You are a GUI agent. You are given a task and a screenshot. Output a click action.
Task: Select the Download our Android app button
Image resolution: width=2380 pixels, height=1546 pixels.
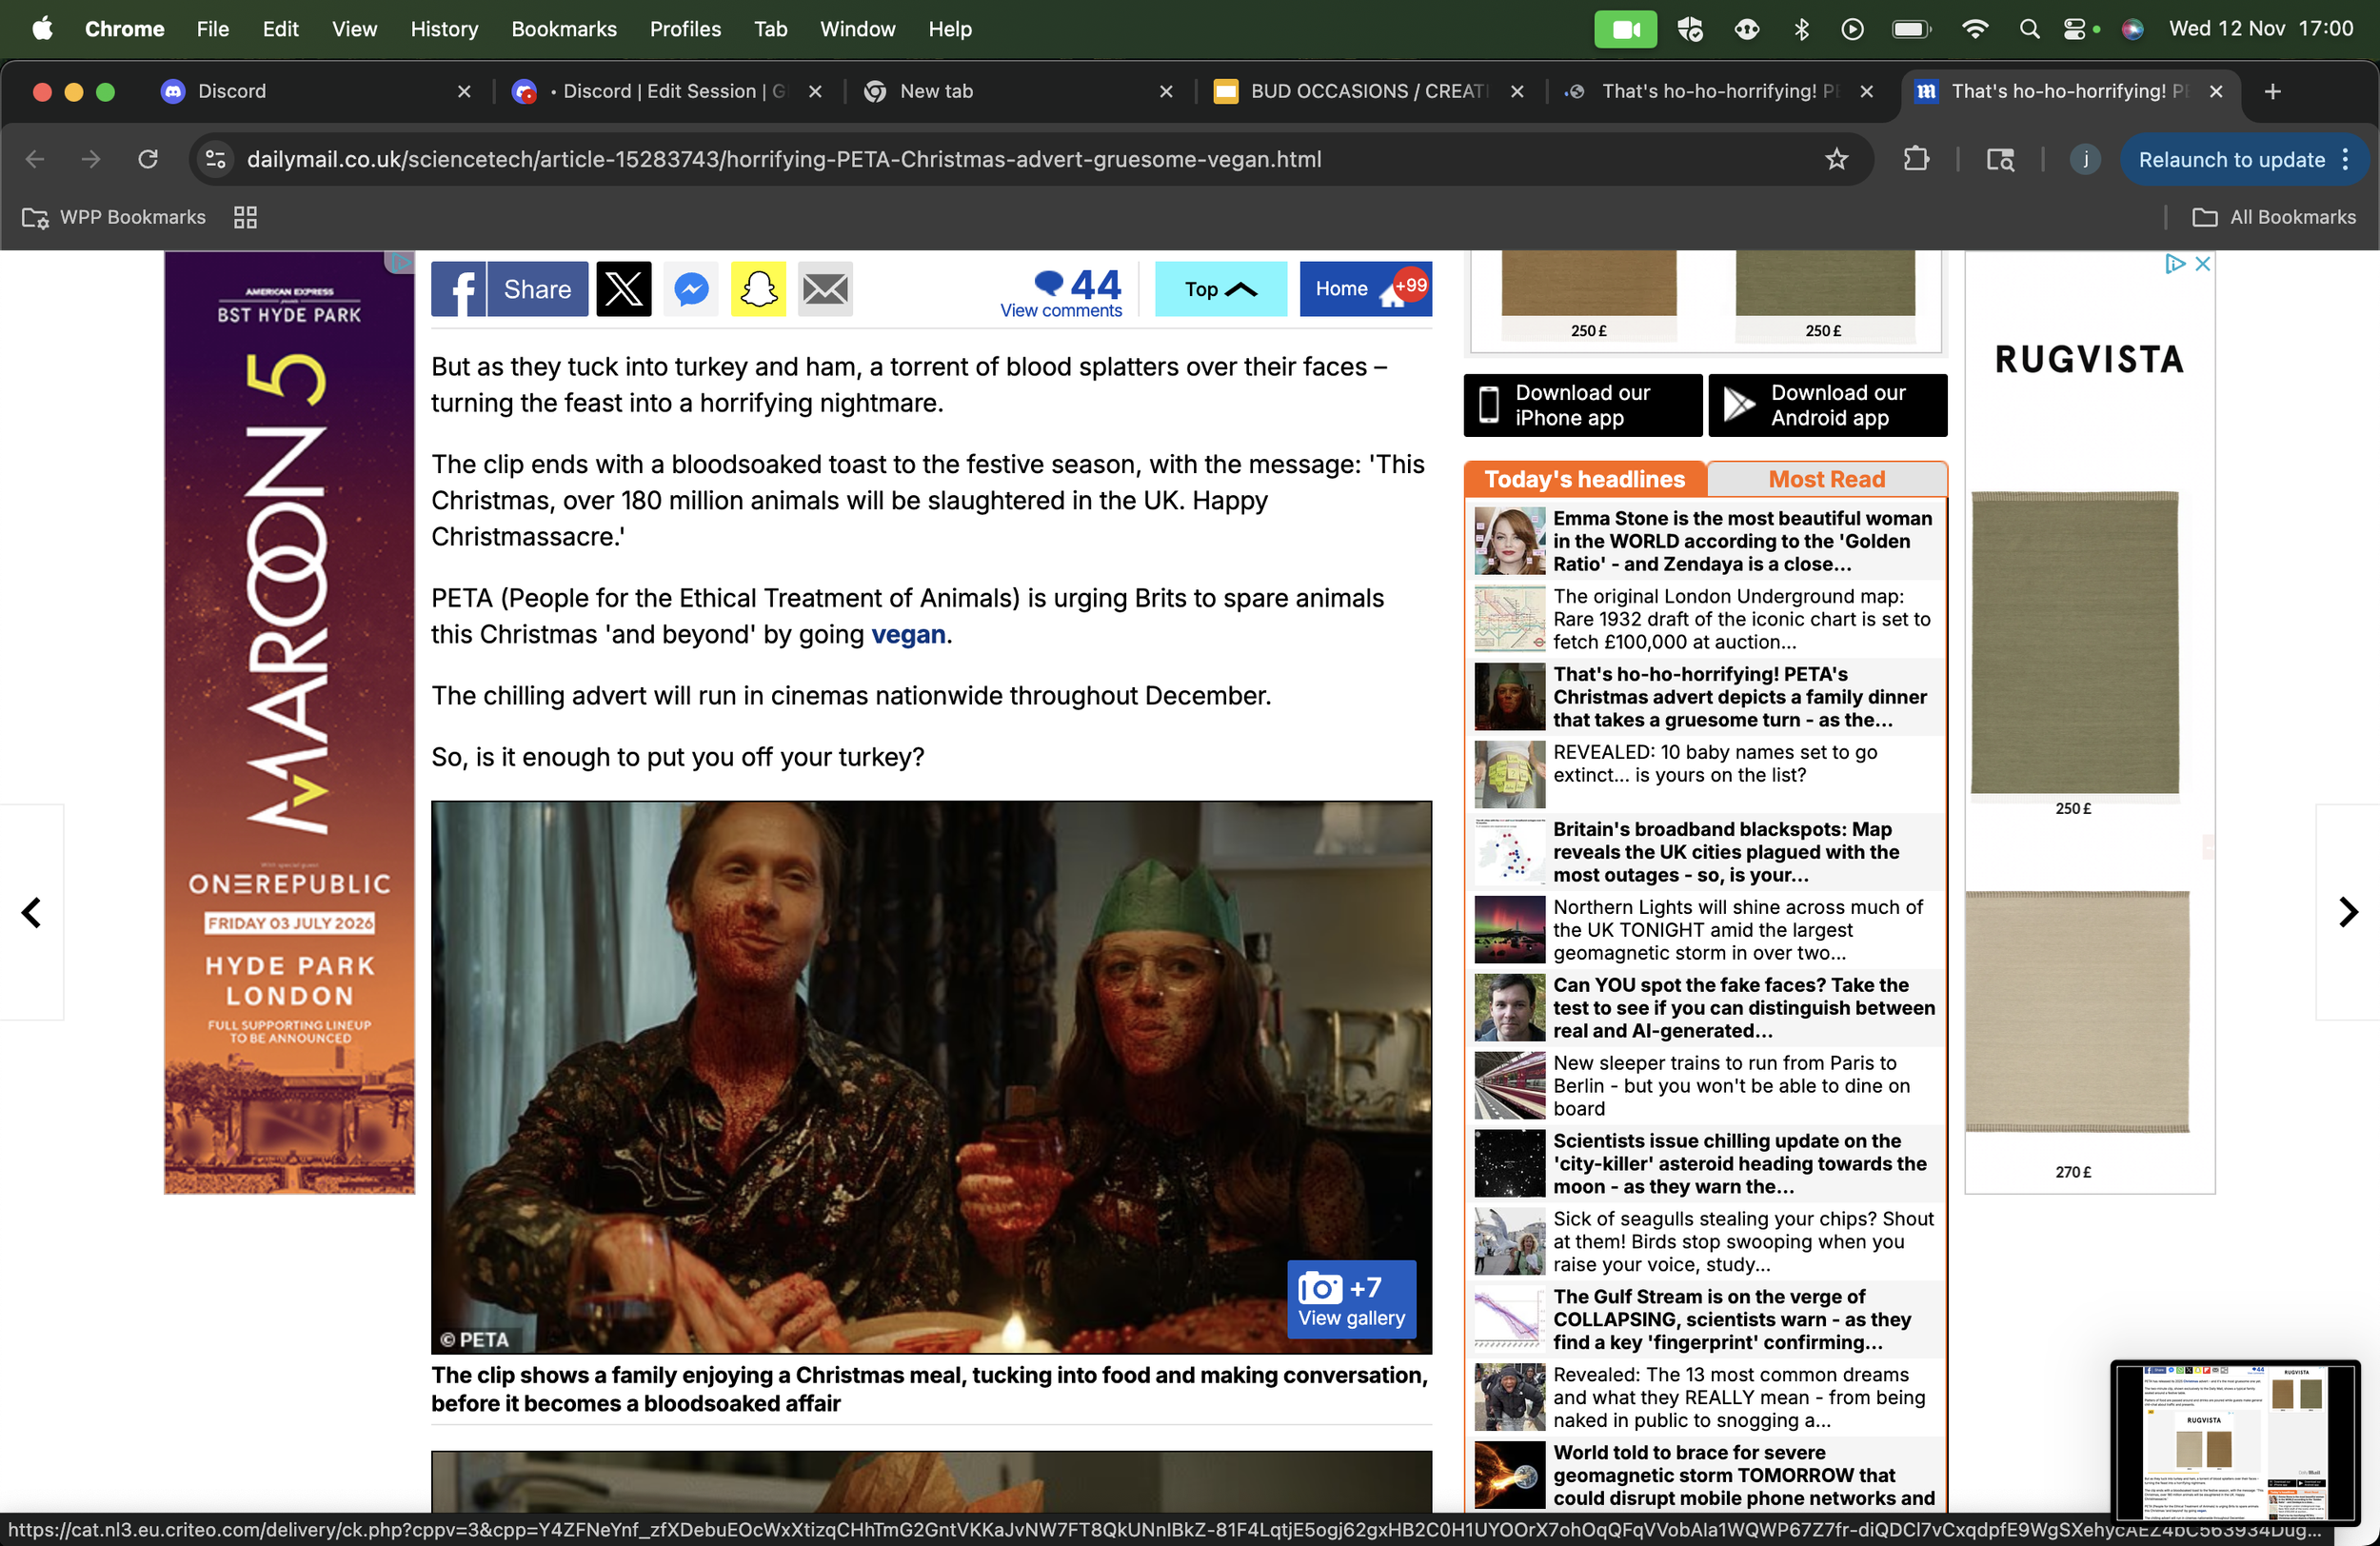(1826, 405)
